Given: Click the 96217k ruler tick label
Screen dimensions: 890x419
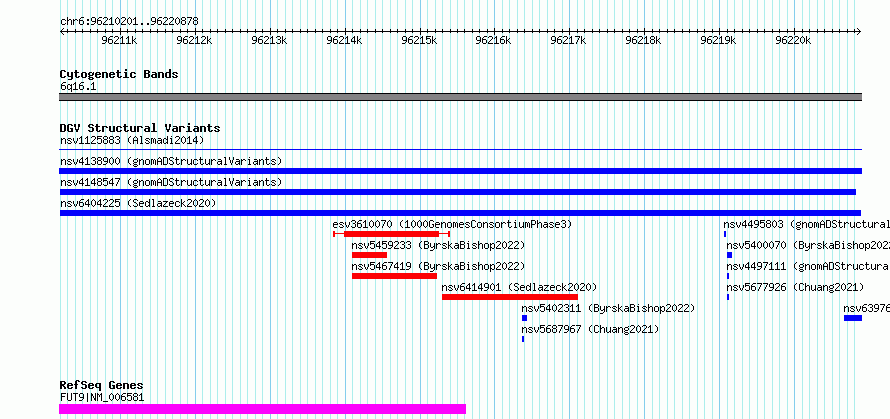Looking at the screenshot, I should pos(569,40).
